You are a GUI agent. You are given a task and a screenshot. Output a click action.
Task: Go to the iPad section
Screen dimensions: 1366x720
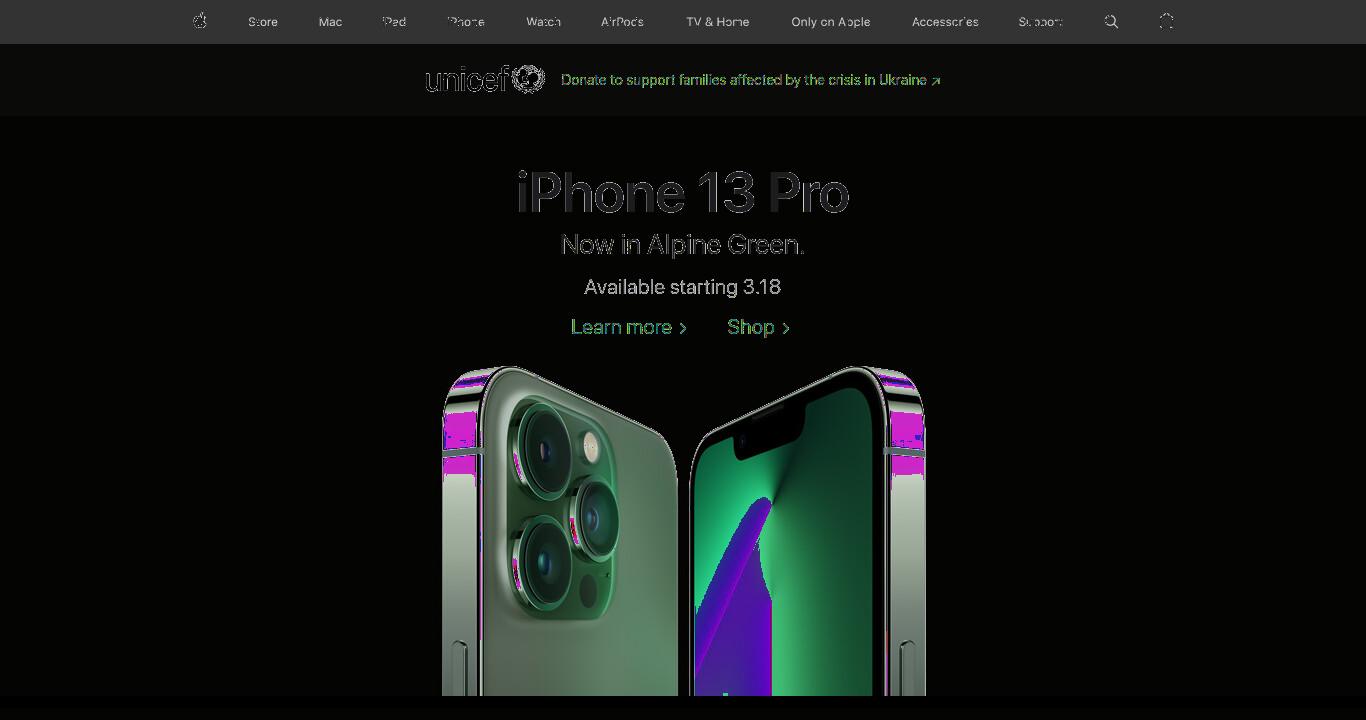pyautogui.click(x=394, y=22)
